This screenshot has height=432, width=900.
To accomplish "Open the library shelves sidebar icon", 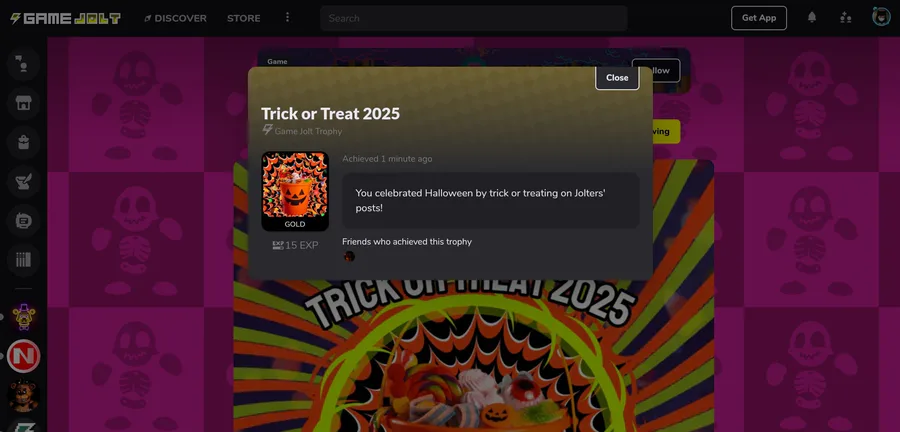I will [x=24, y=260].
